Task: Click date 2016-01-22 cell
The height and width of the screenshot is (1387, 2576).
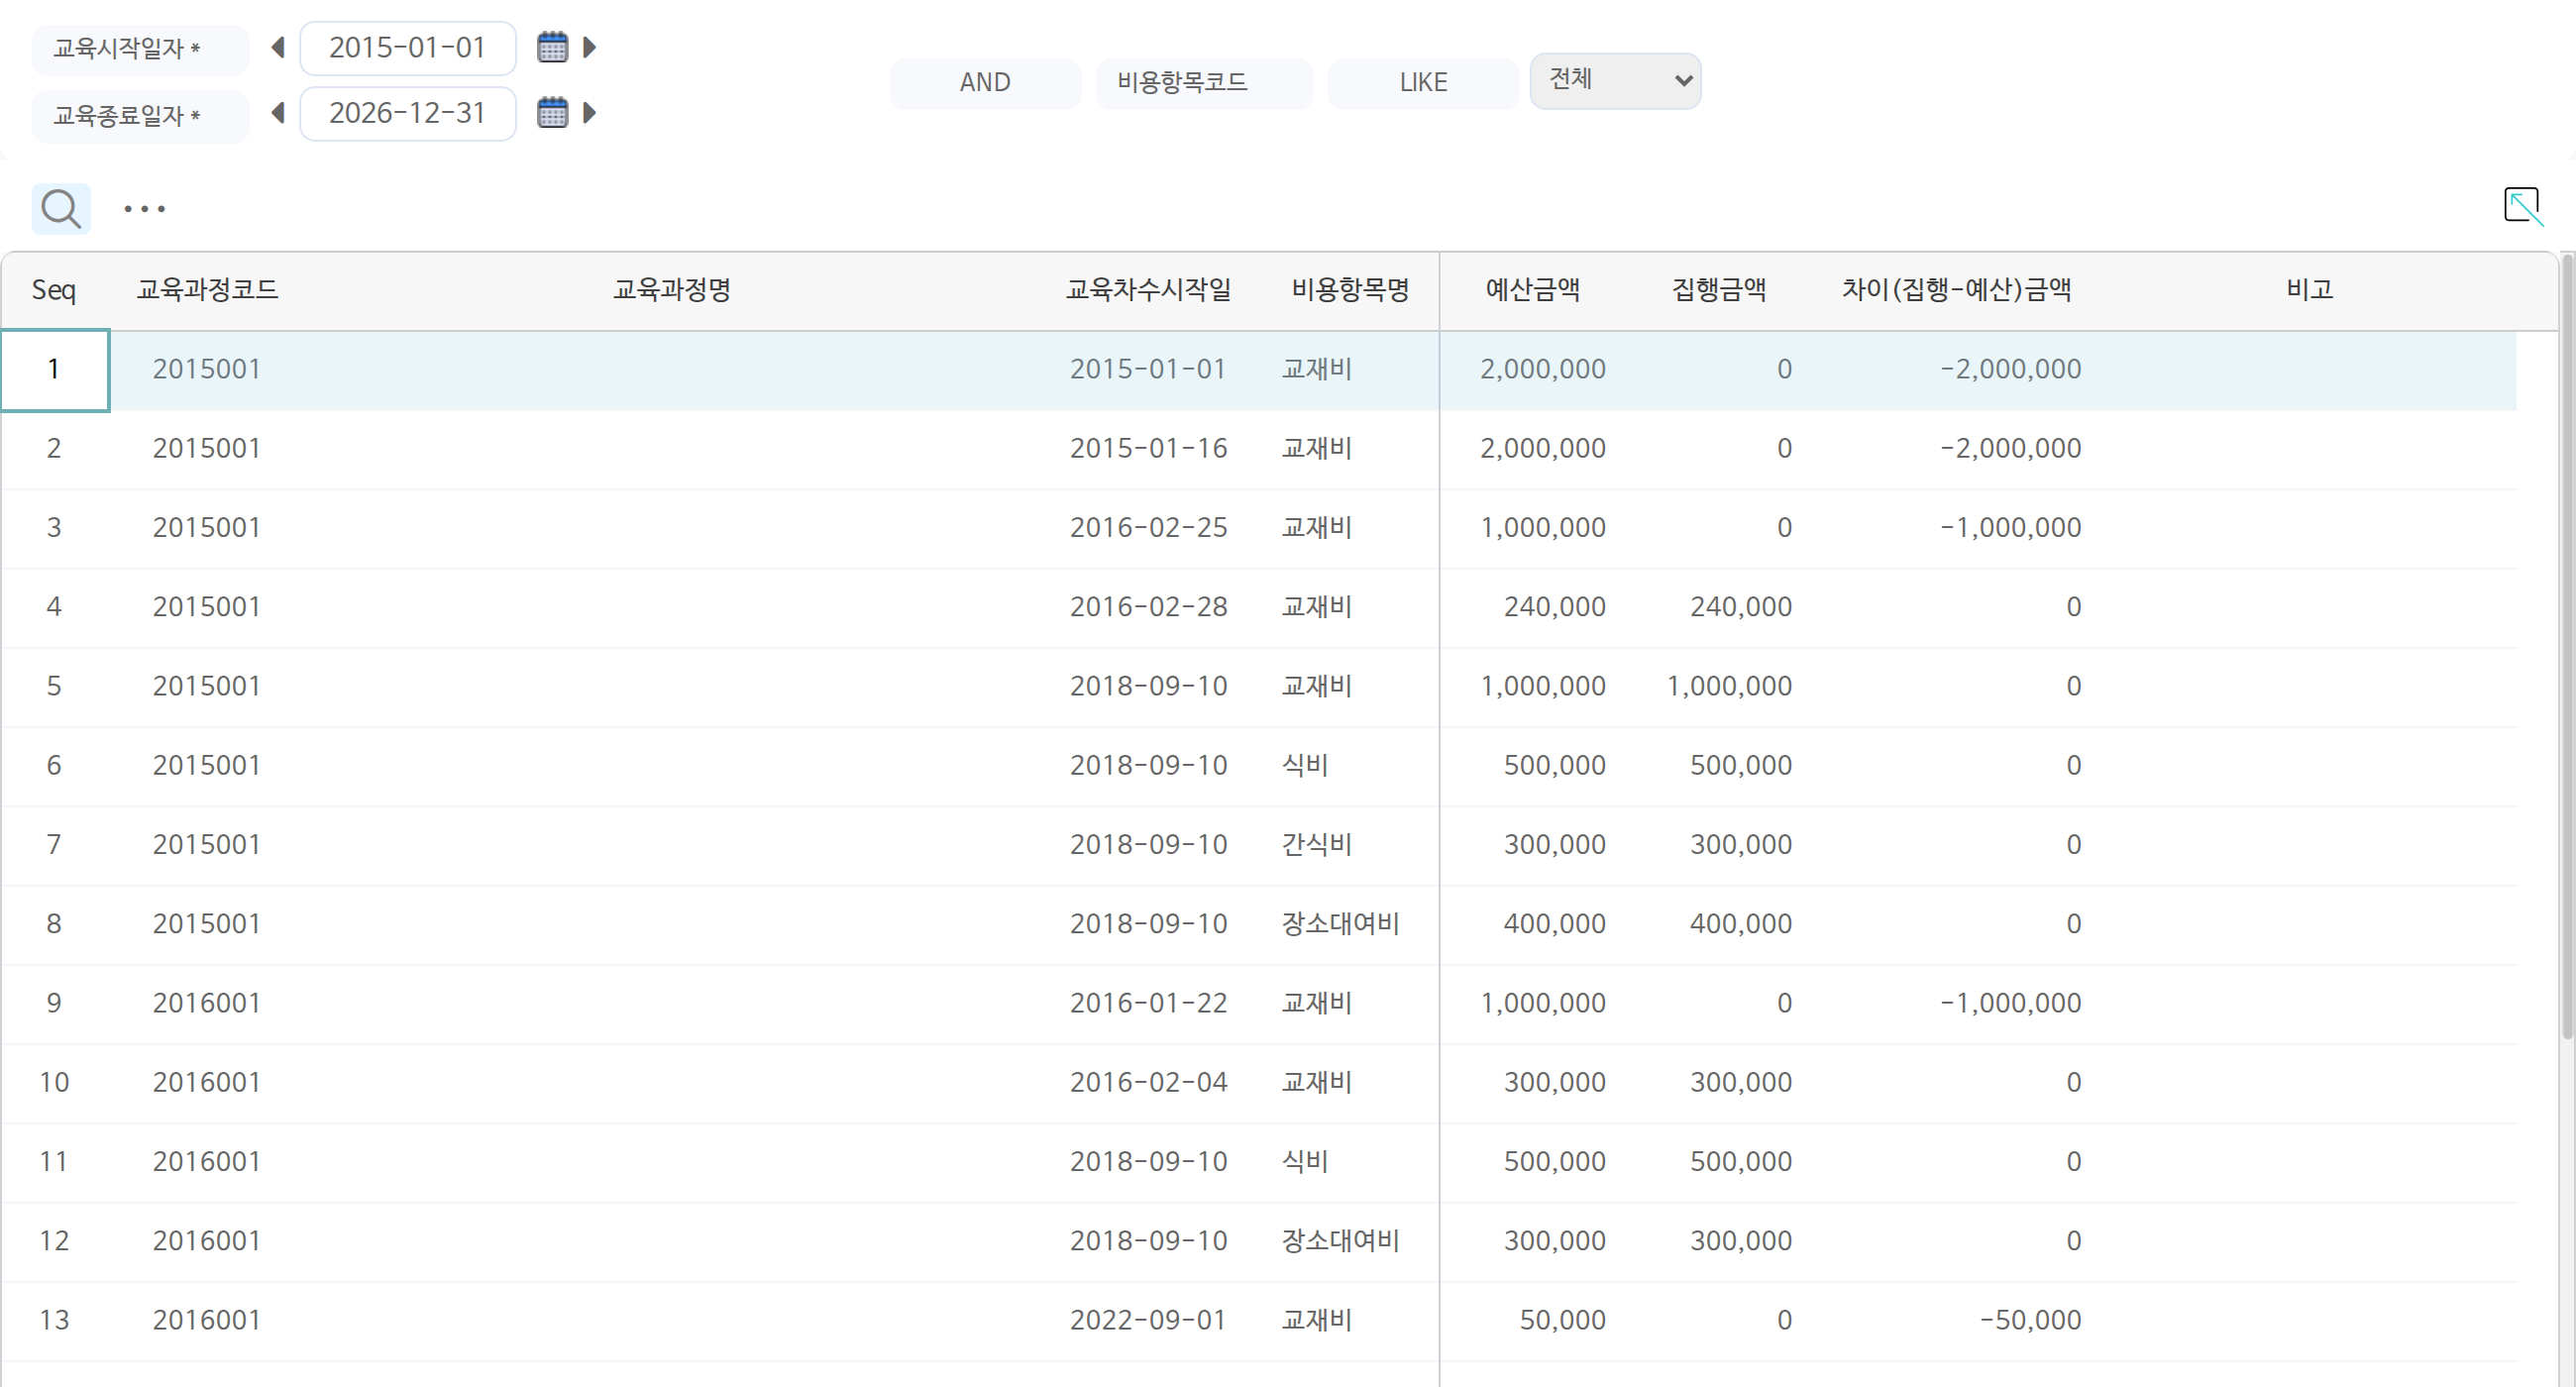Action: [1148, 1003]
